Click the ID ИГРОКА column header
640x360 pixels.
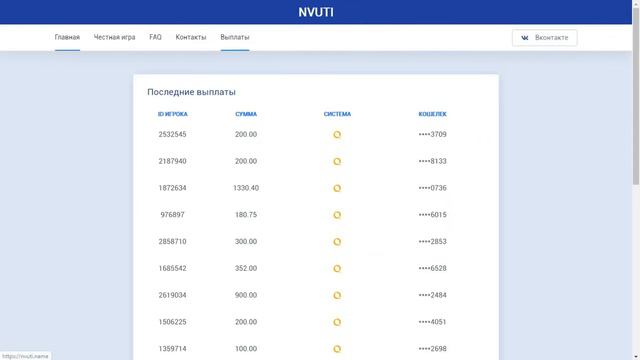click(x=173, y=114)
